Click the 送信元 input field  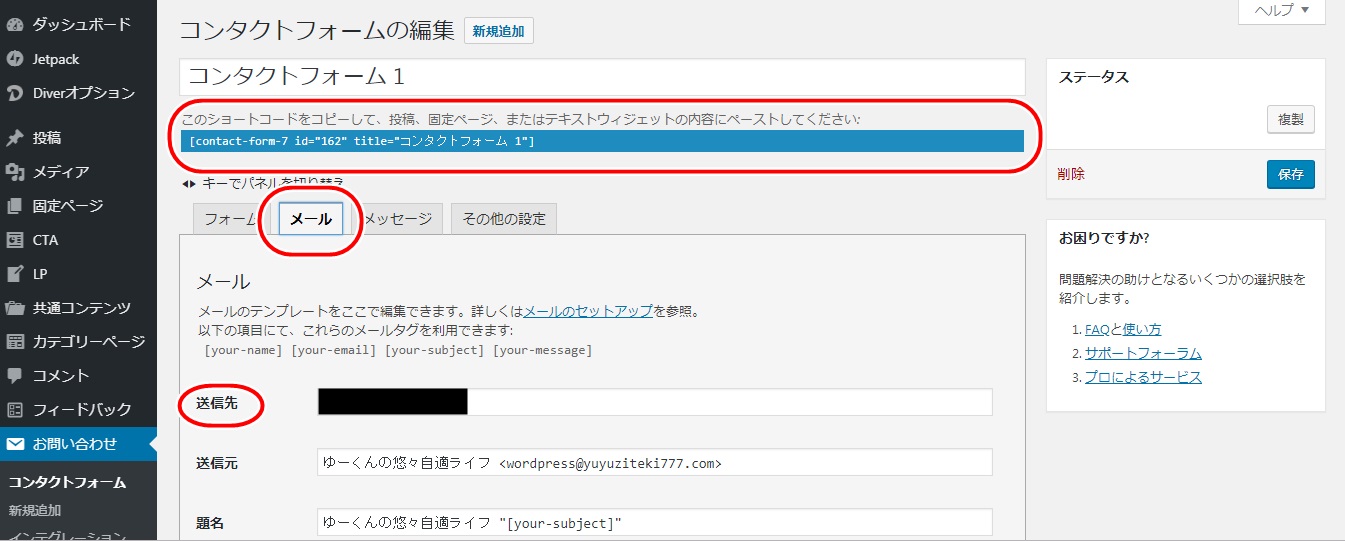(x=654, y=463)
